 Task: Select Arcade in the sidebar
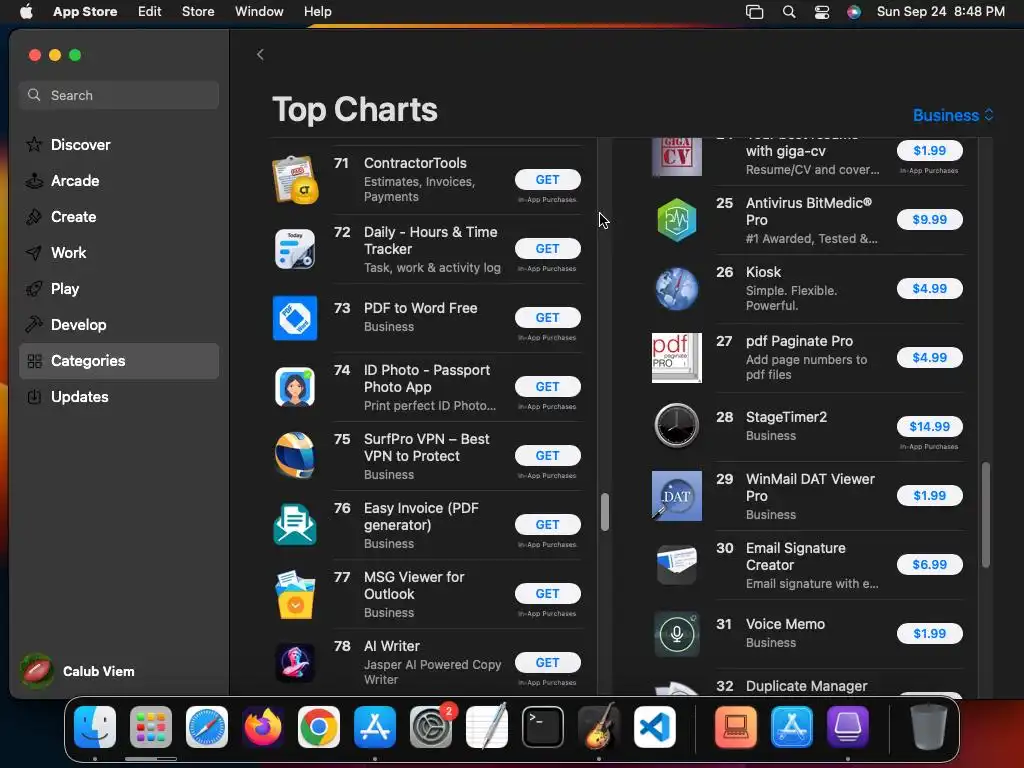click(x=119, y=181)
